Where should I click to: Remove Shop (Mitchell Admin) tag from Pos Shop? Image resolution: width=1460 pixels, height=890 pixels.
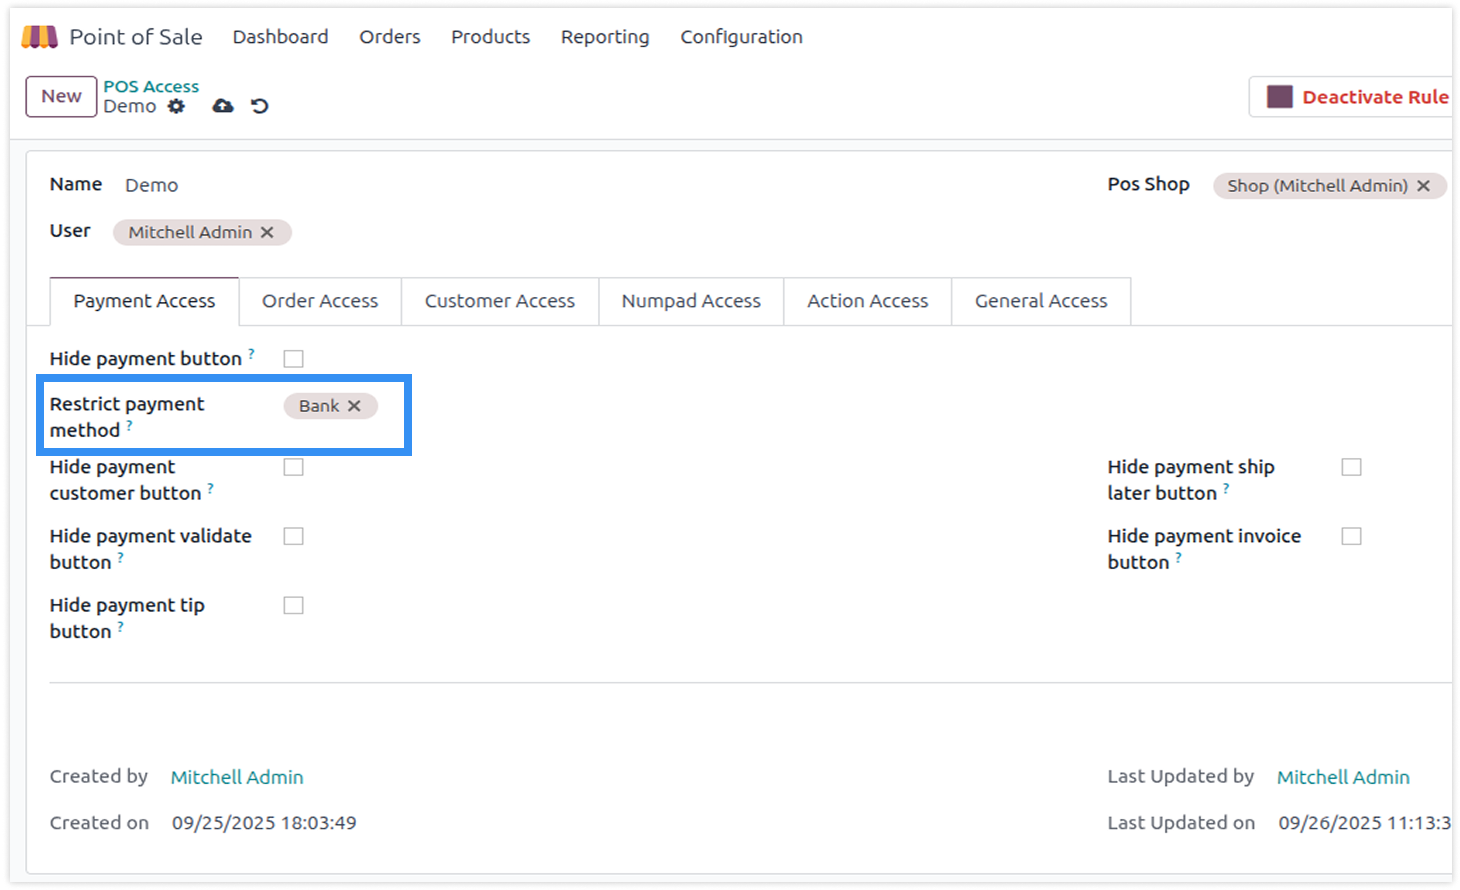pos(1423,186)
